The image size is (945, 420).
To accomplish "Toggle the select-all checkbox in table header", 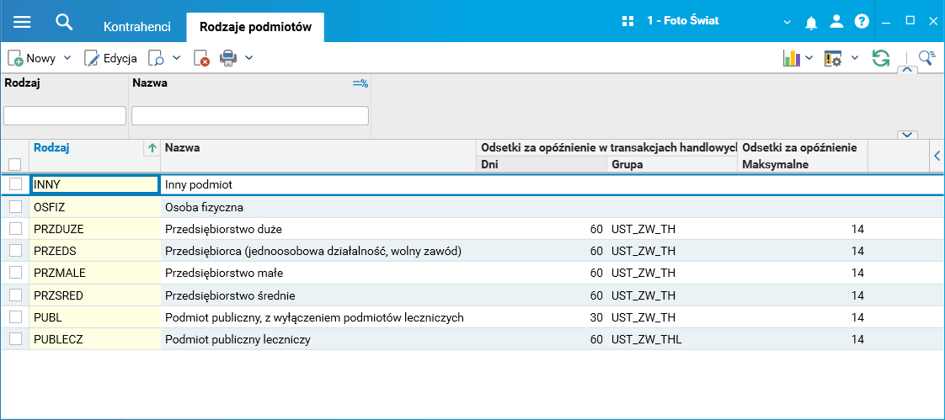I will tap(15, 165).
